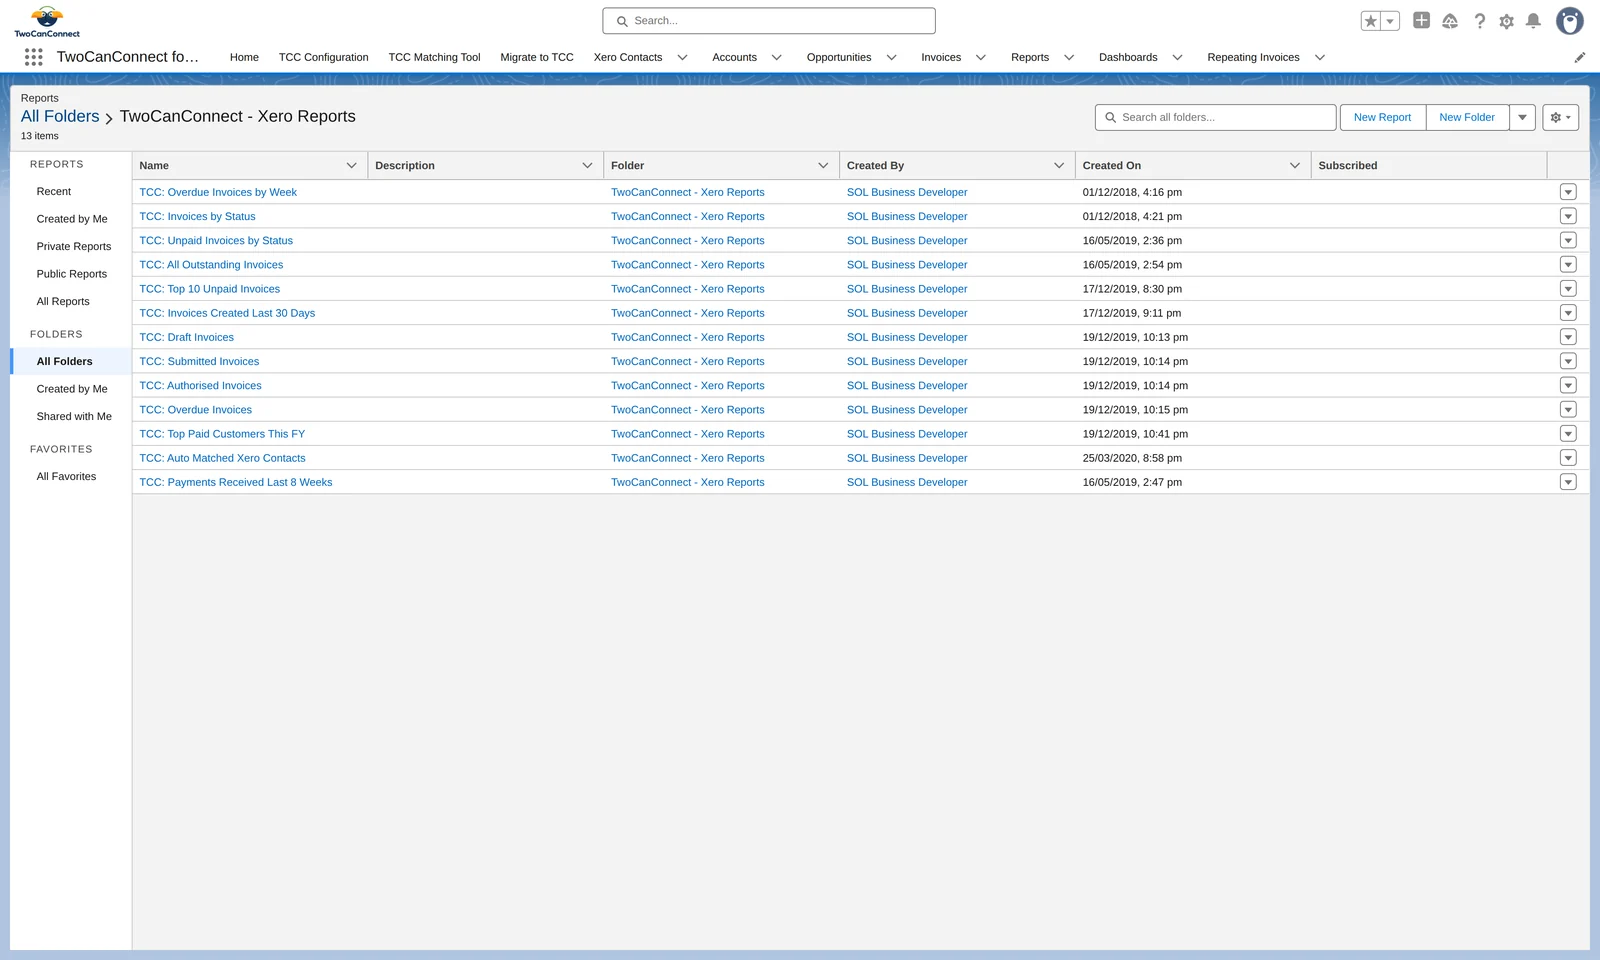
Task: Expand the Dashboards nav dropdown chevron
Action: [x=1177, y=58]
